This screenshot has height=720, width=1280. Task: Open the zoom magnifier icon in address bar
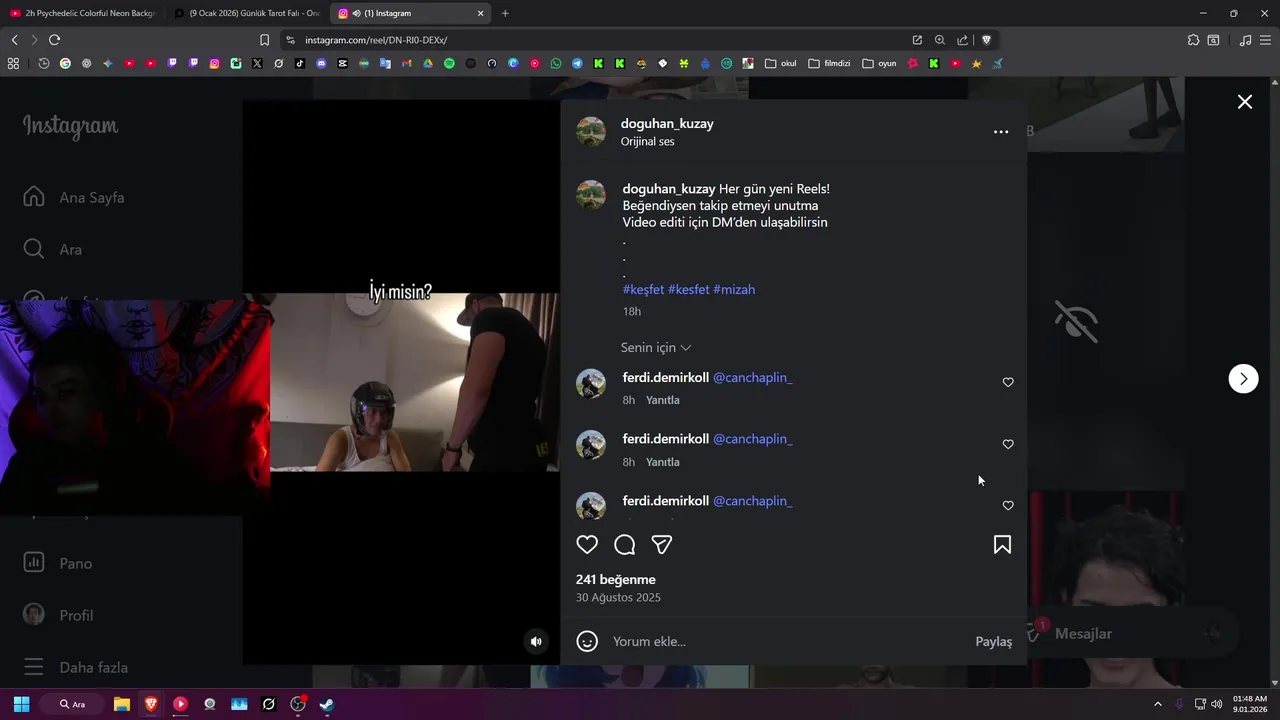940,40
